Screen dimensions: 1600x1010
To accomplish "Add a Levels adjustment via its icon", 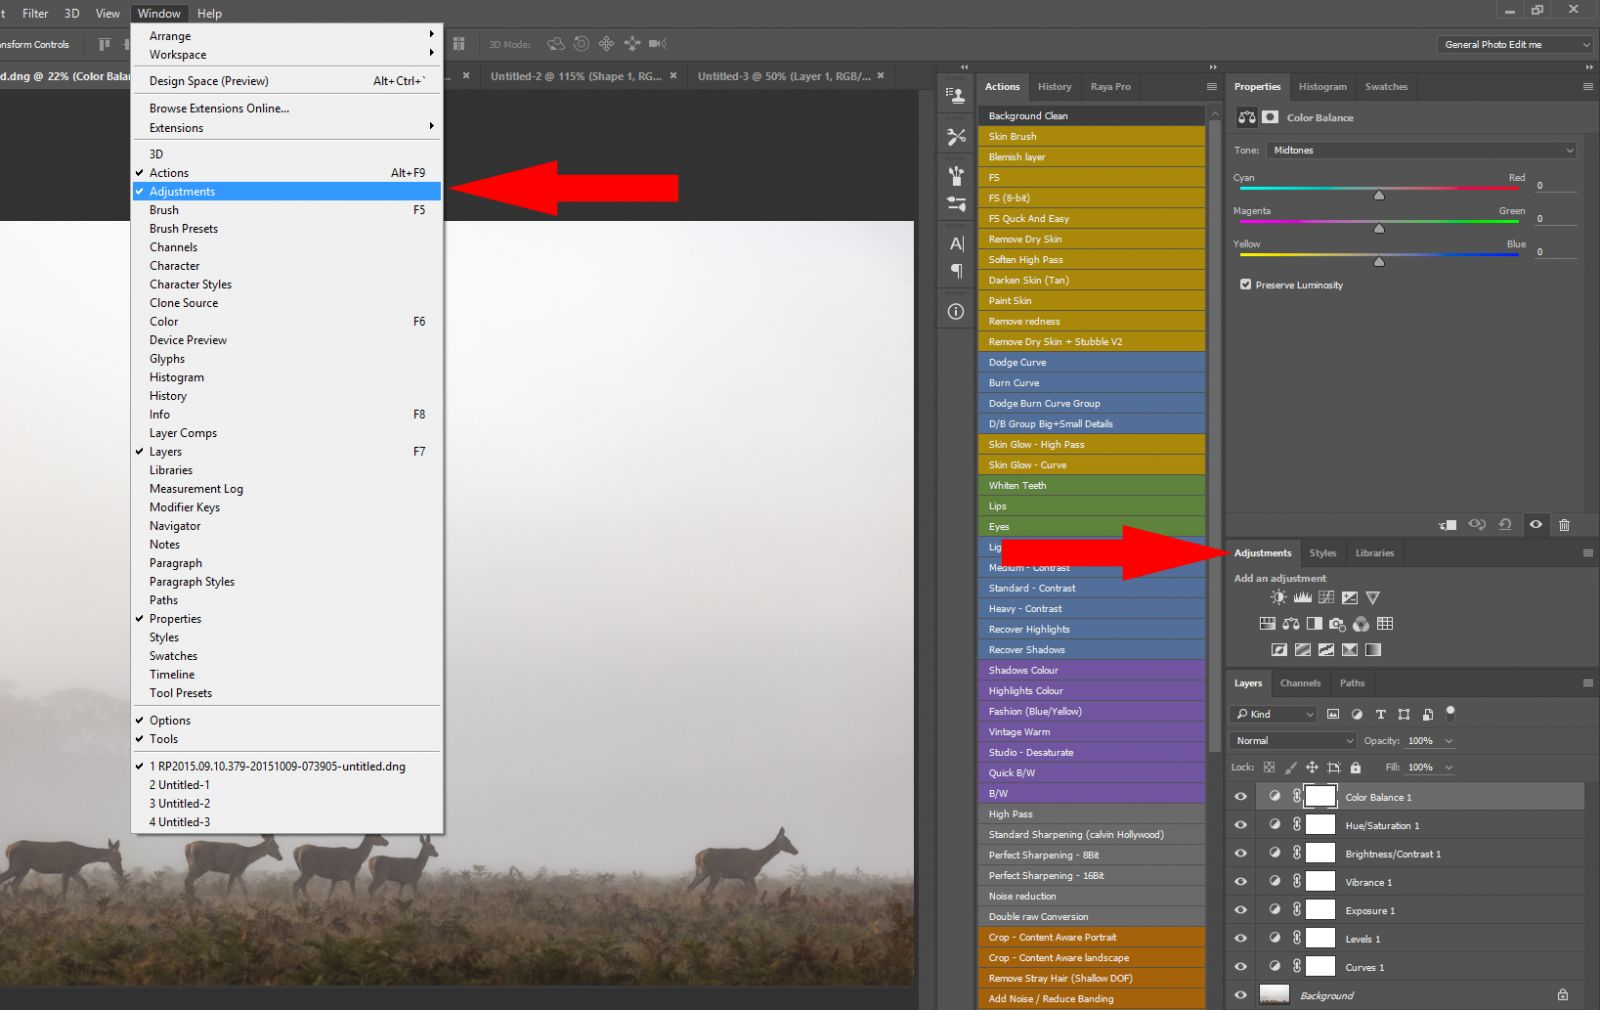I will 1303,597.
